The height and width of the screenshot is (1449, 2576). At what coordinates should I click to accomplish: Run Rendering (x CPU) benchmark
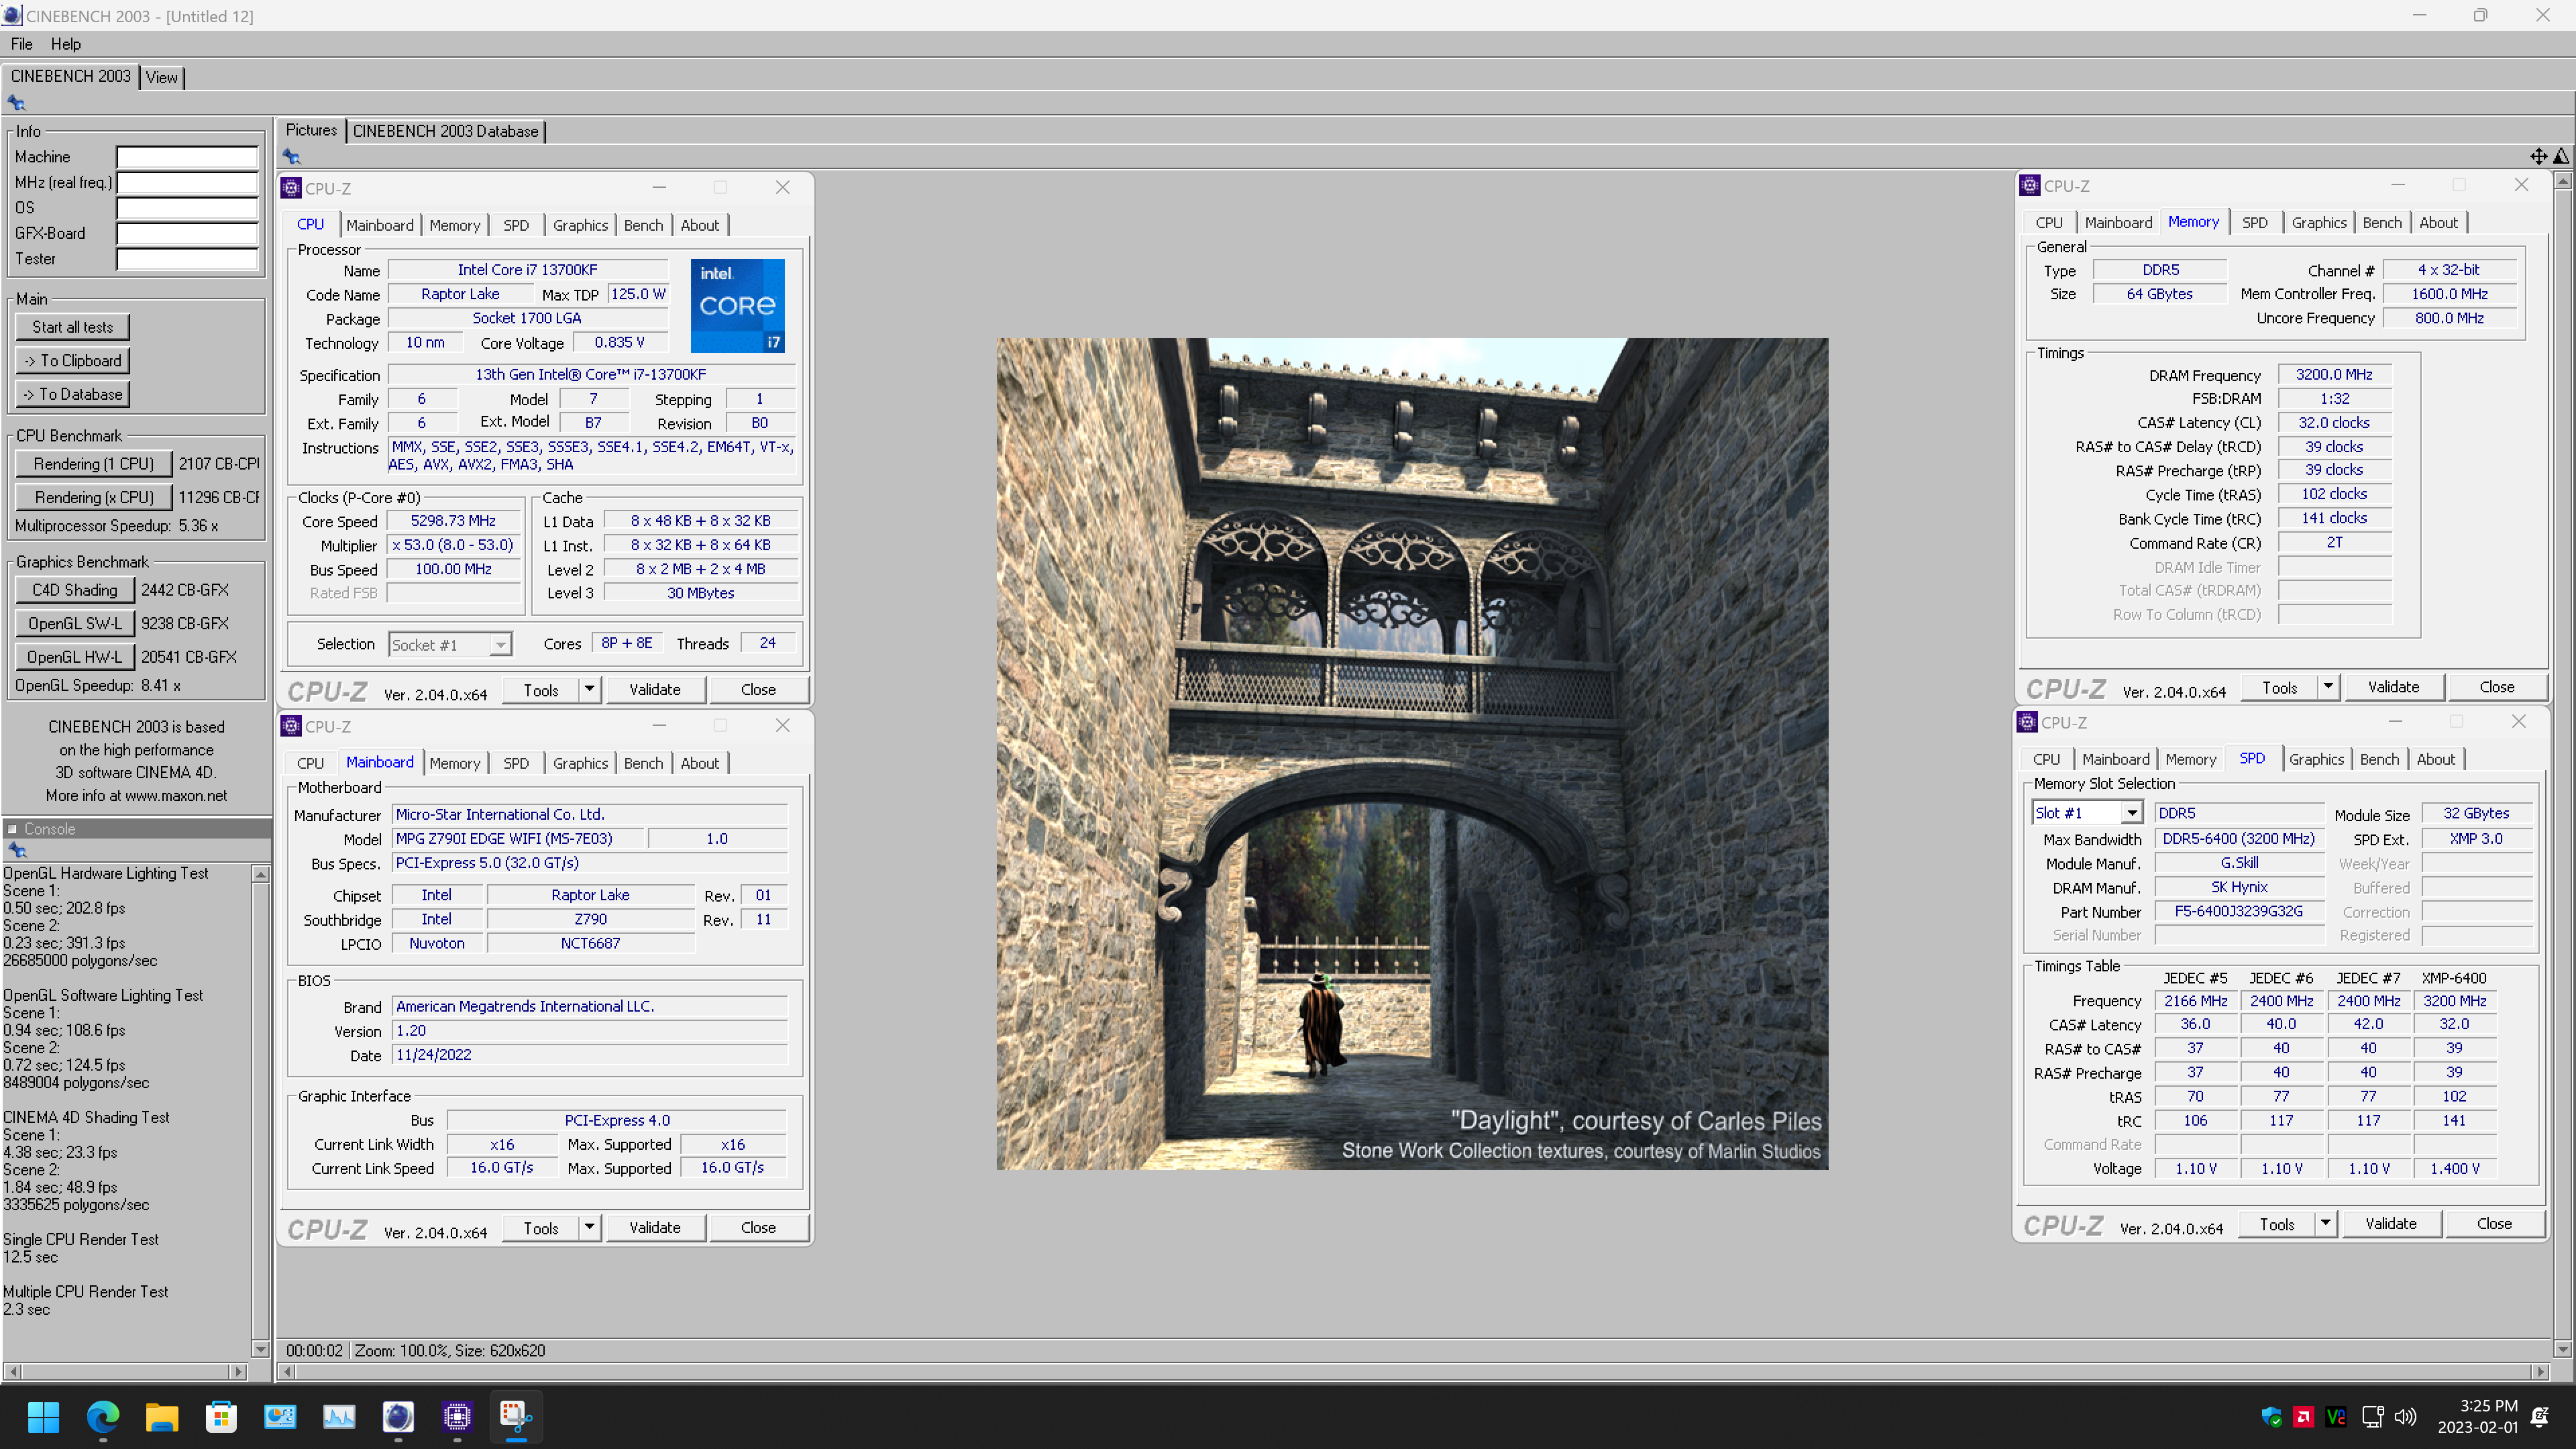(94, 497)
